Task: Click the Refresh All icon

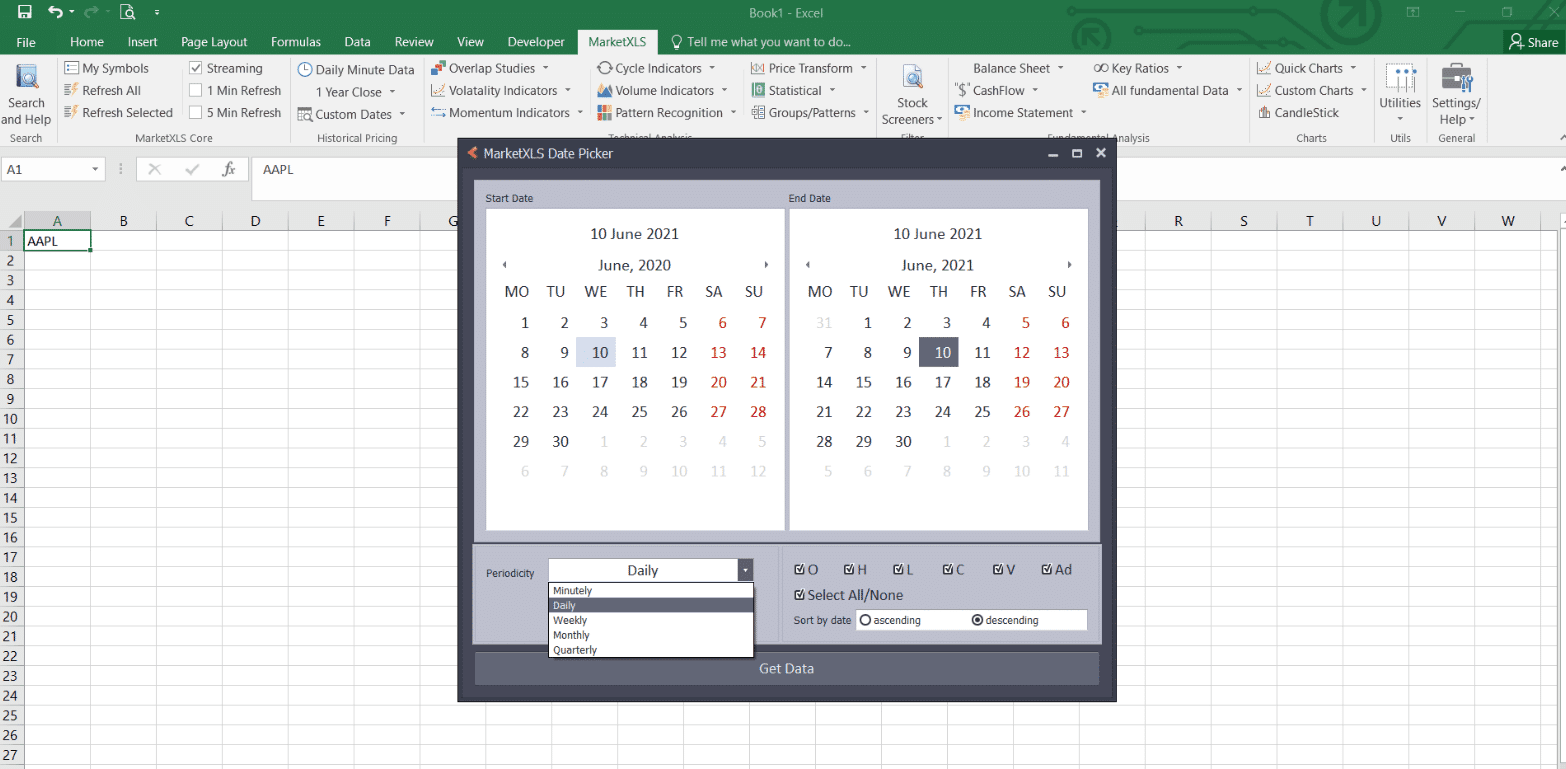Action: [71, 91]
